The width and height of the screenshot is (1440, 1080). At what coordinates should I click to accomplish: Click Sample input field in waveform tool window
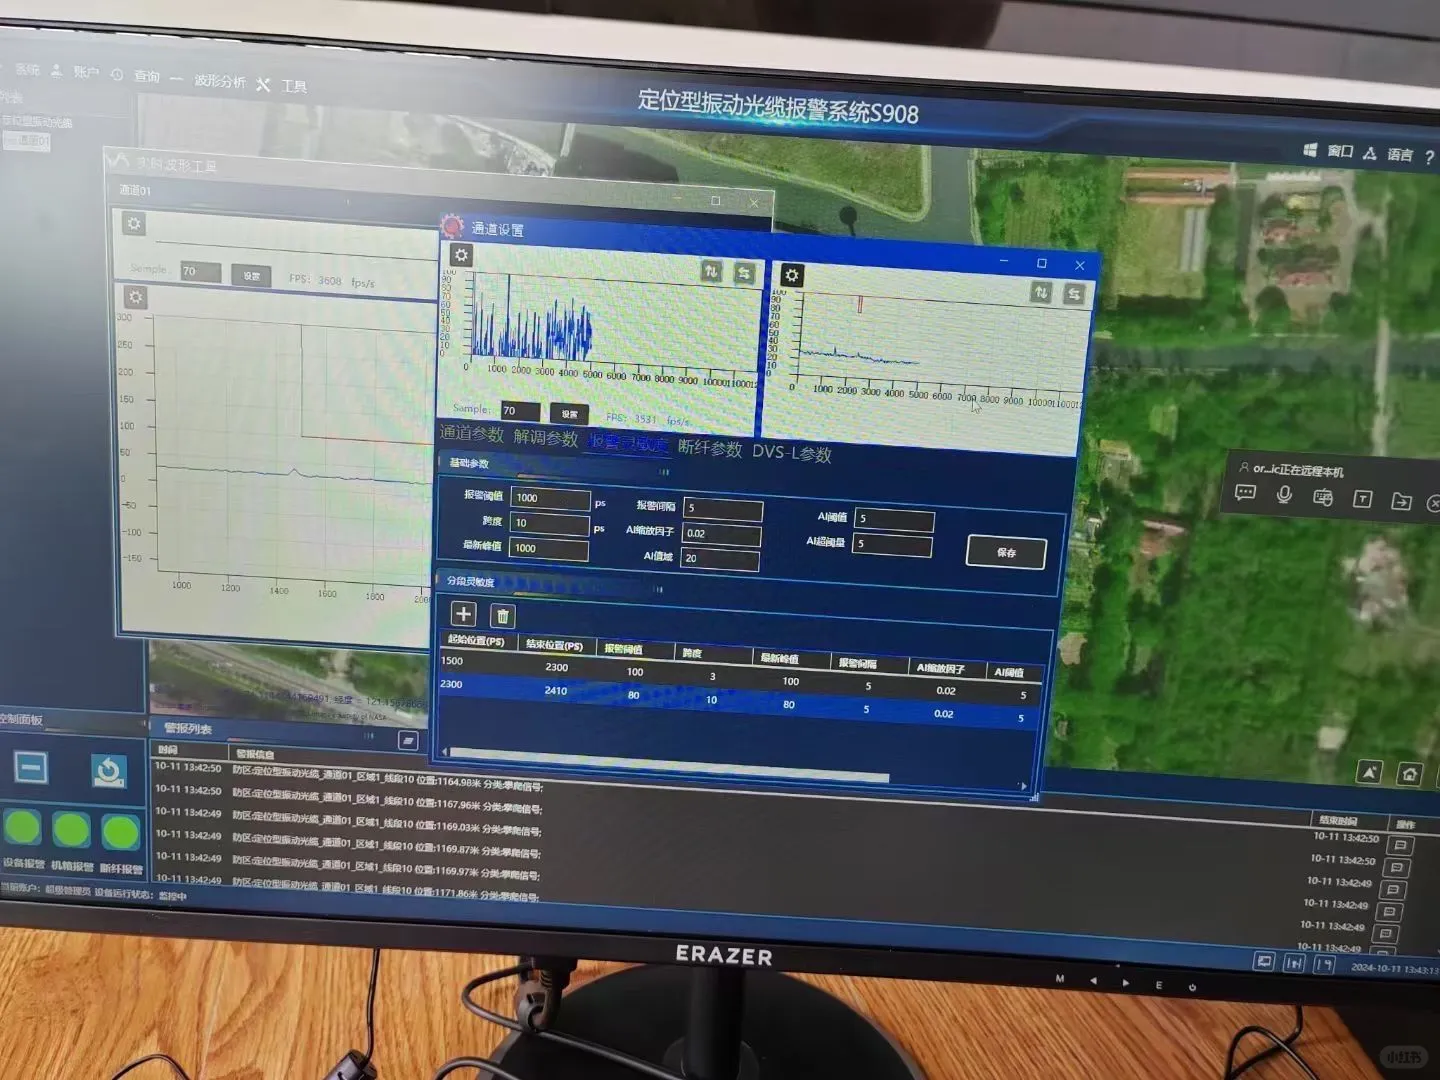pyautogui.click(x=200, y=272)
